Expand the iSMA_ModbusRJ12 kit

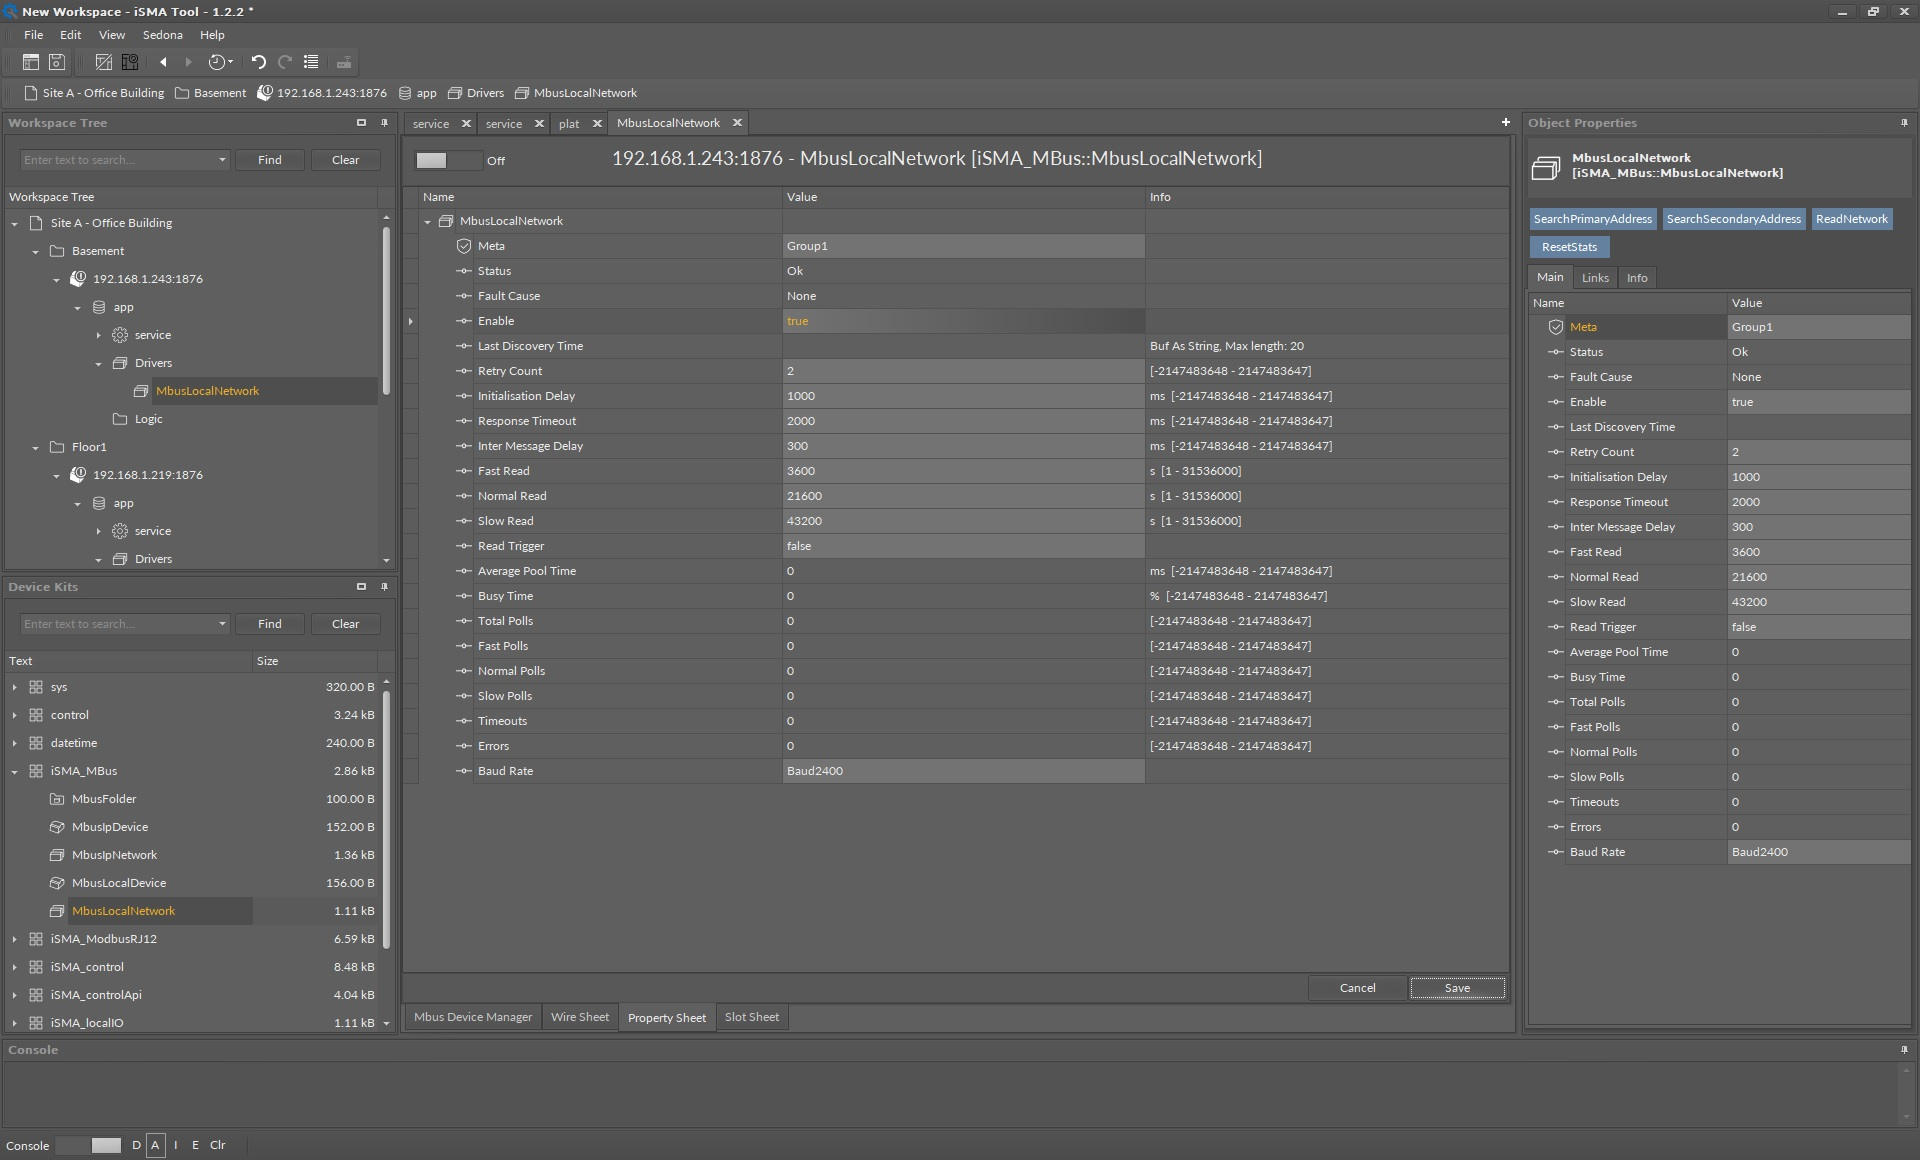click(x=14, y=939)
